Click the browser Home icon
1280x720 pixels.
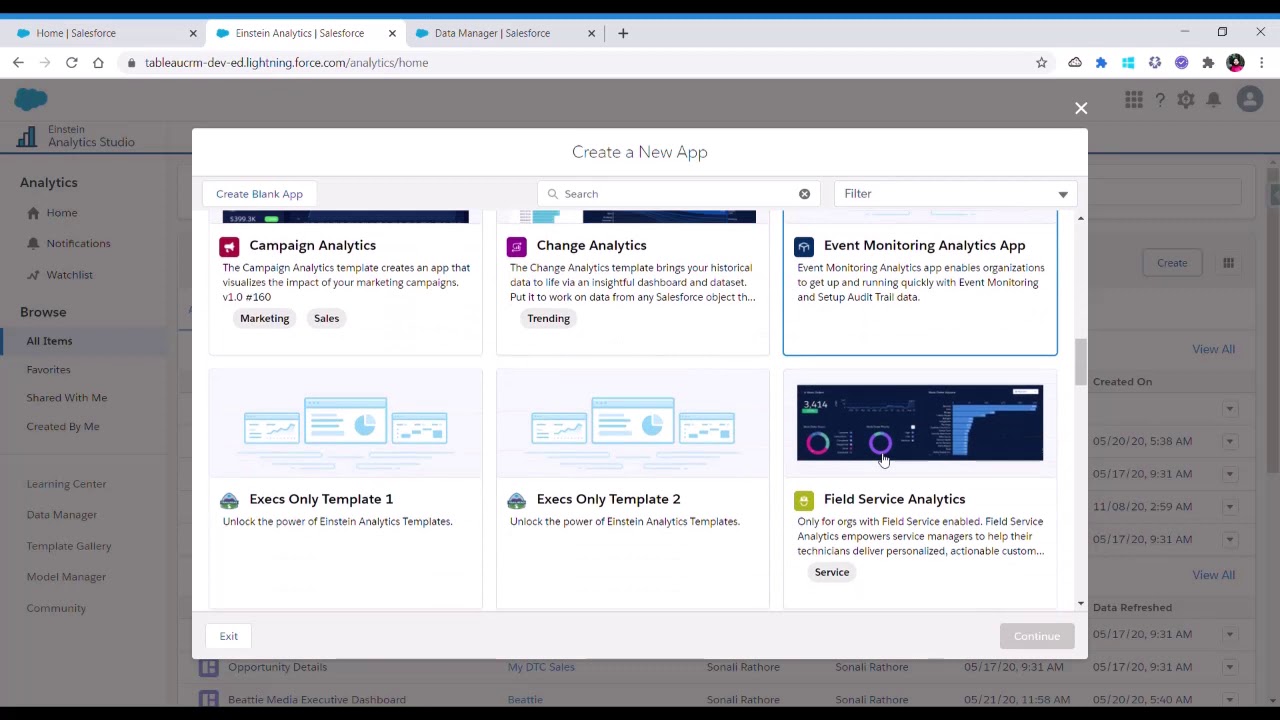click(x=98, y=63)
